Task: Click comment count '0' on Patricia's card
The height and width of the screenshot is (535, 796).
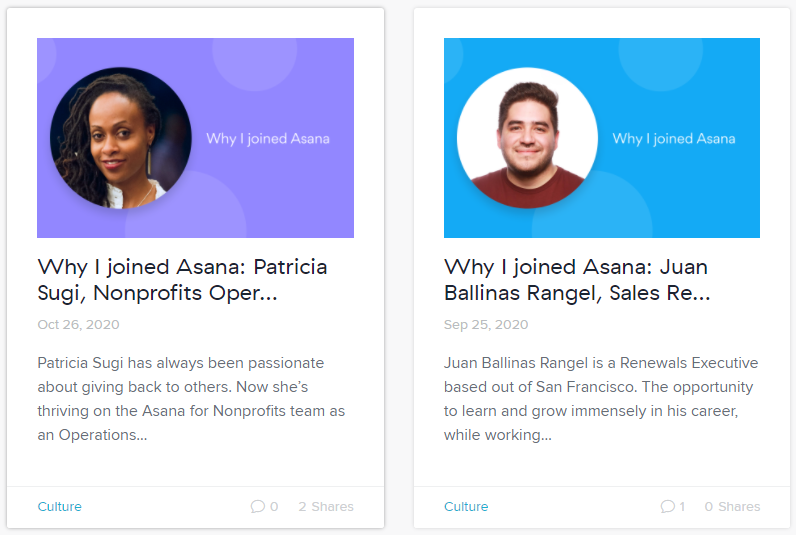Action: (x=274, y=507)
